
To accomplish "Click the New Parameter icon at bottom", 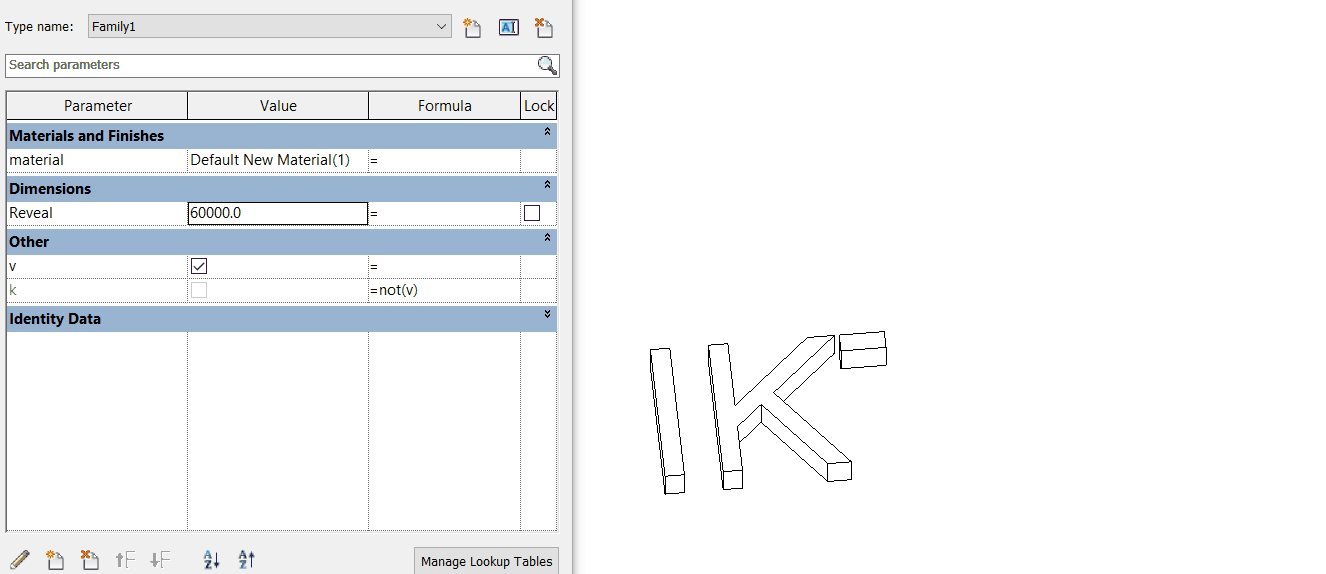I will 55,560.
